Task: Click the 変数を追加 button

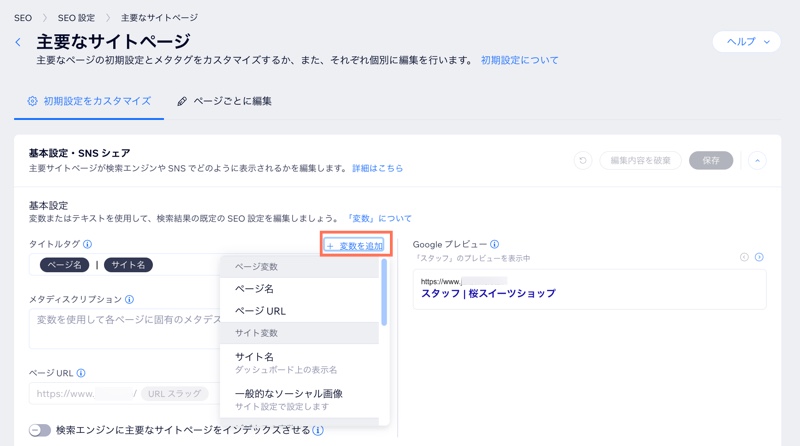Action: click(x=355, y=245)
